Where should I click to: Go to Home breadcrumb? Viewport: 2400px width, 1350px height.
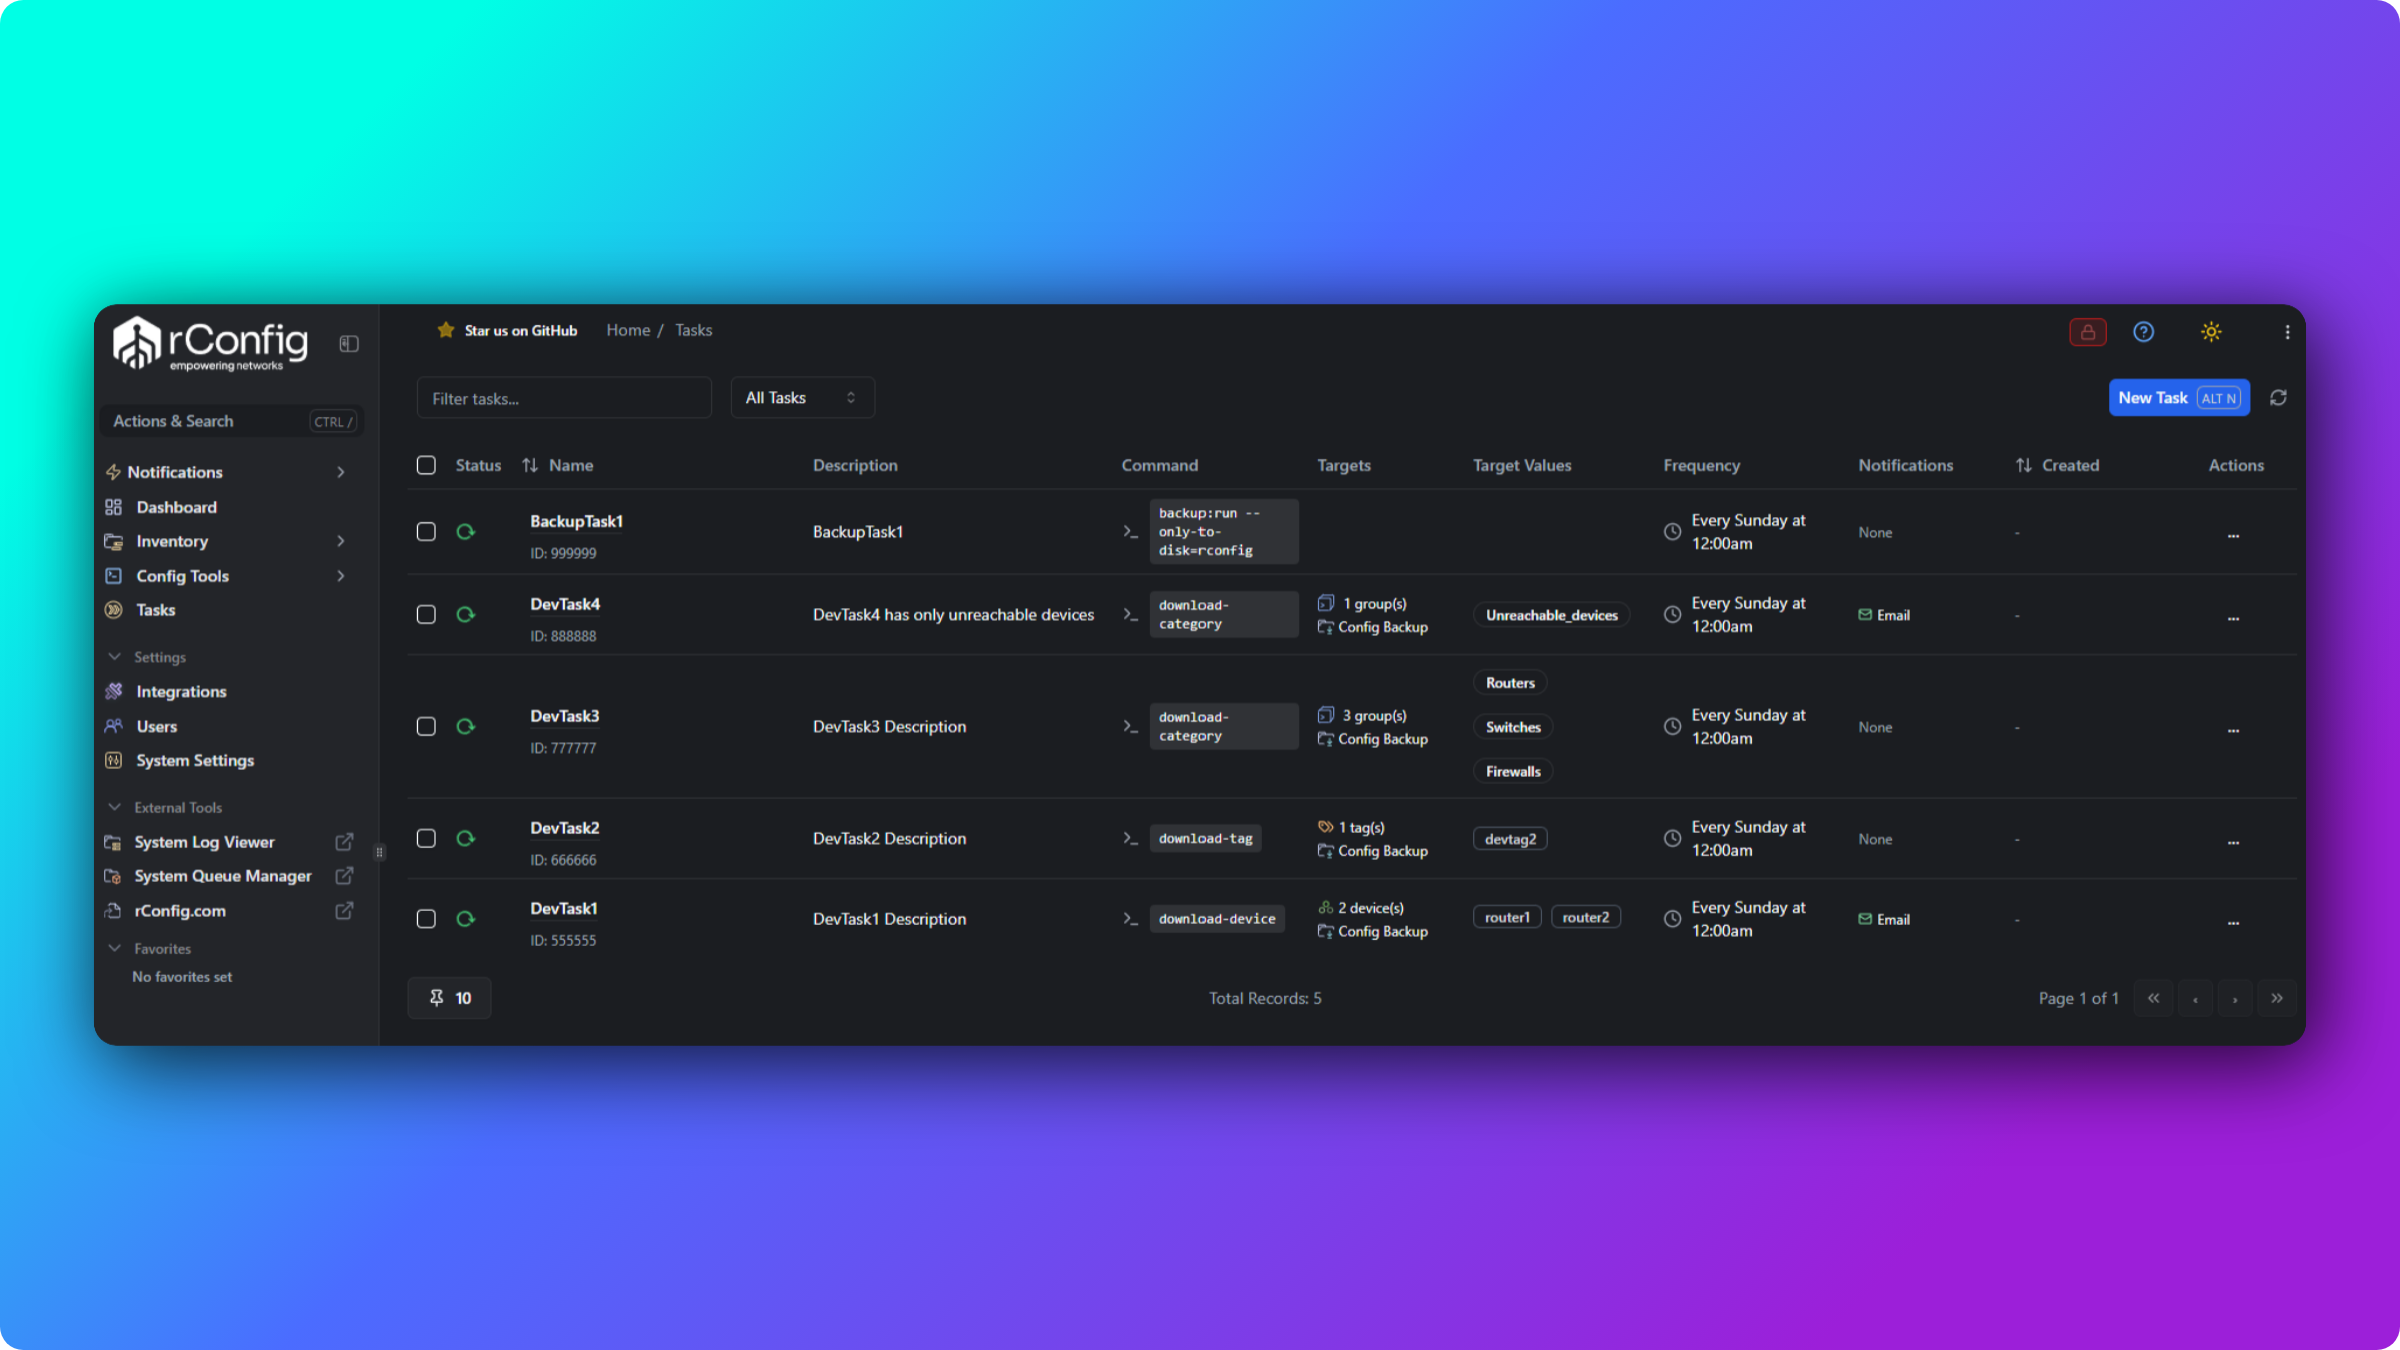click(x=628, y=330)
